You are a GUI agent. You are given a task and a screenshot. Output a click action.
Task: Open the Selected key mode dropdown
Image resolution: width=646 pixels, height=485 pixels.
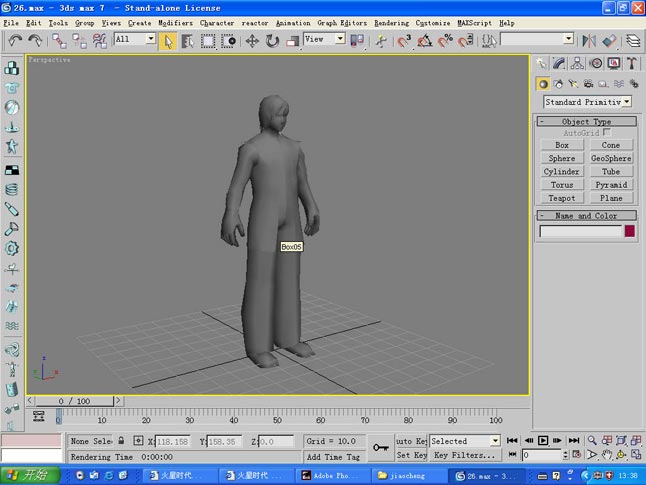495,441
